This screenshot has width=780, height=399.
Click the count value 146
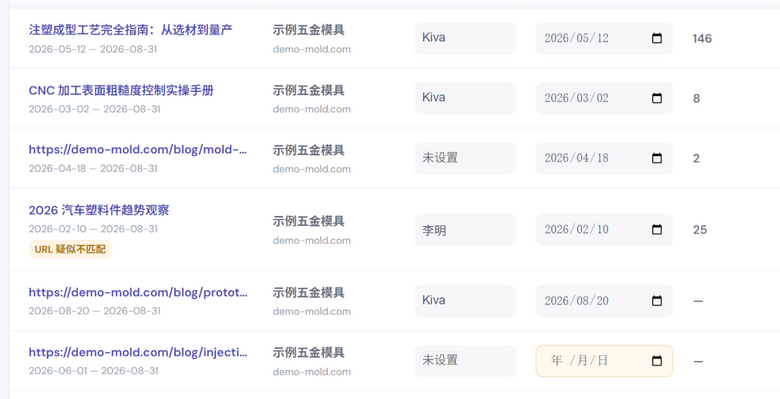coord(702,38)
